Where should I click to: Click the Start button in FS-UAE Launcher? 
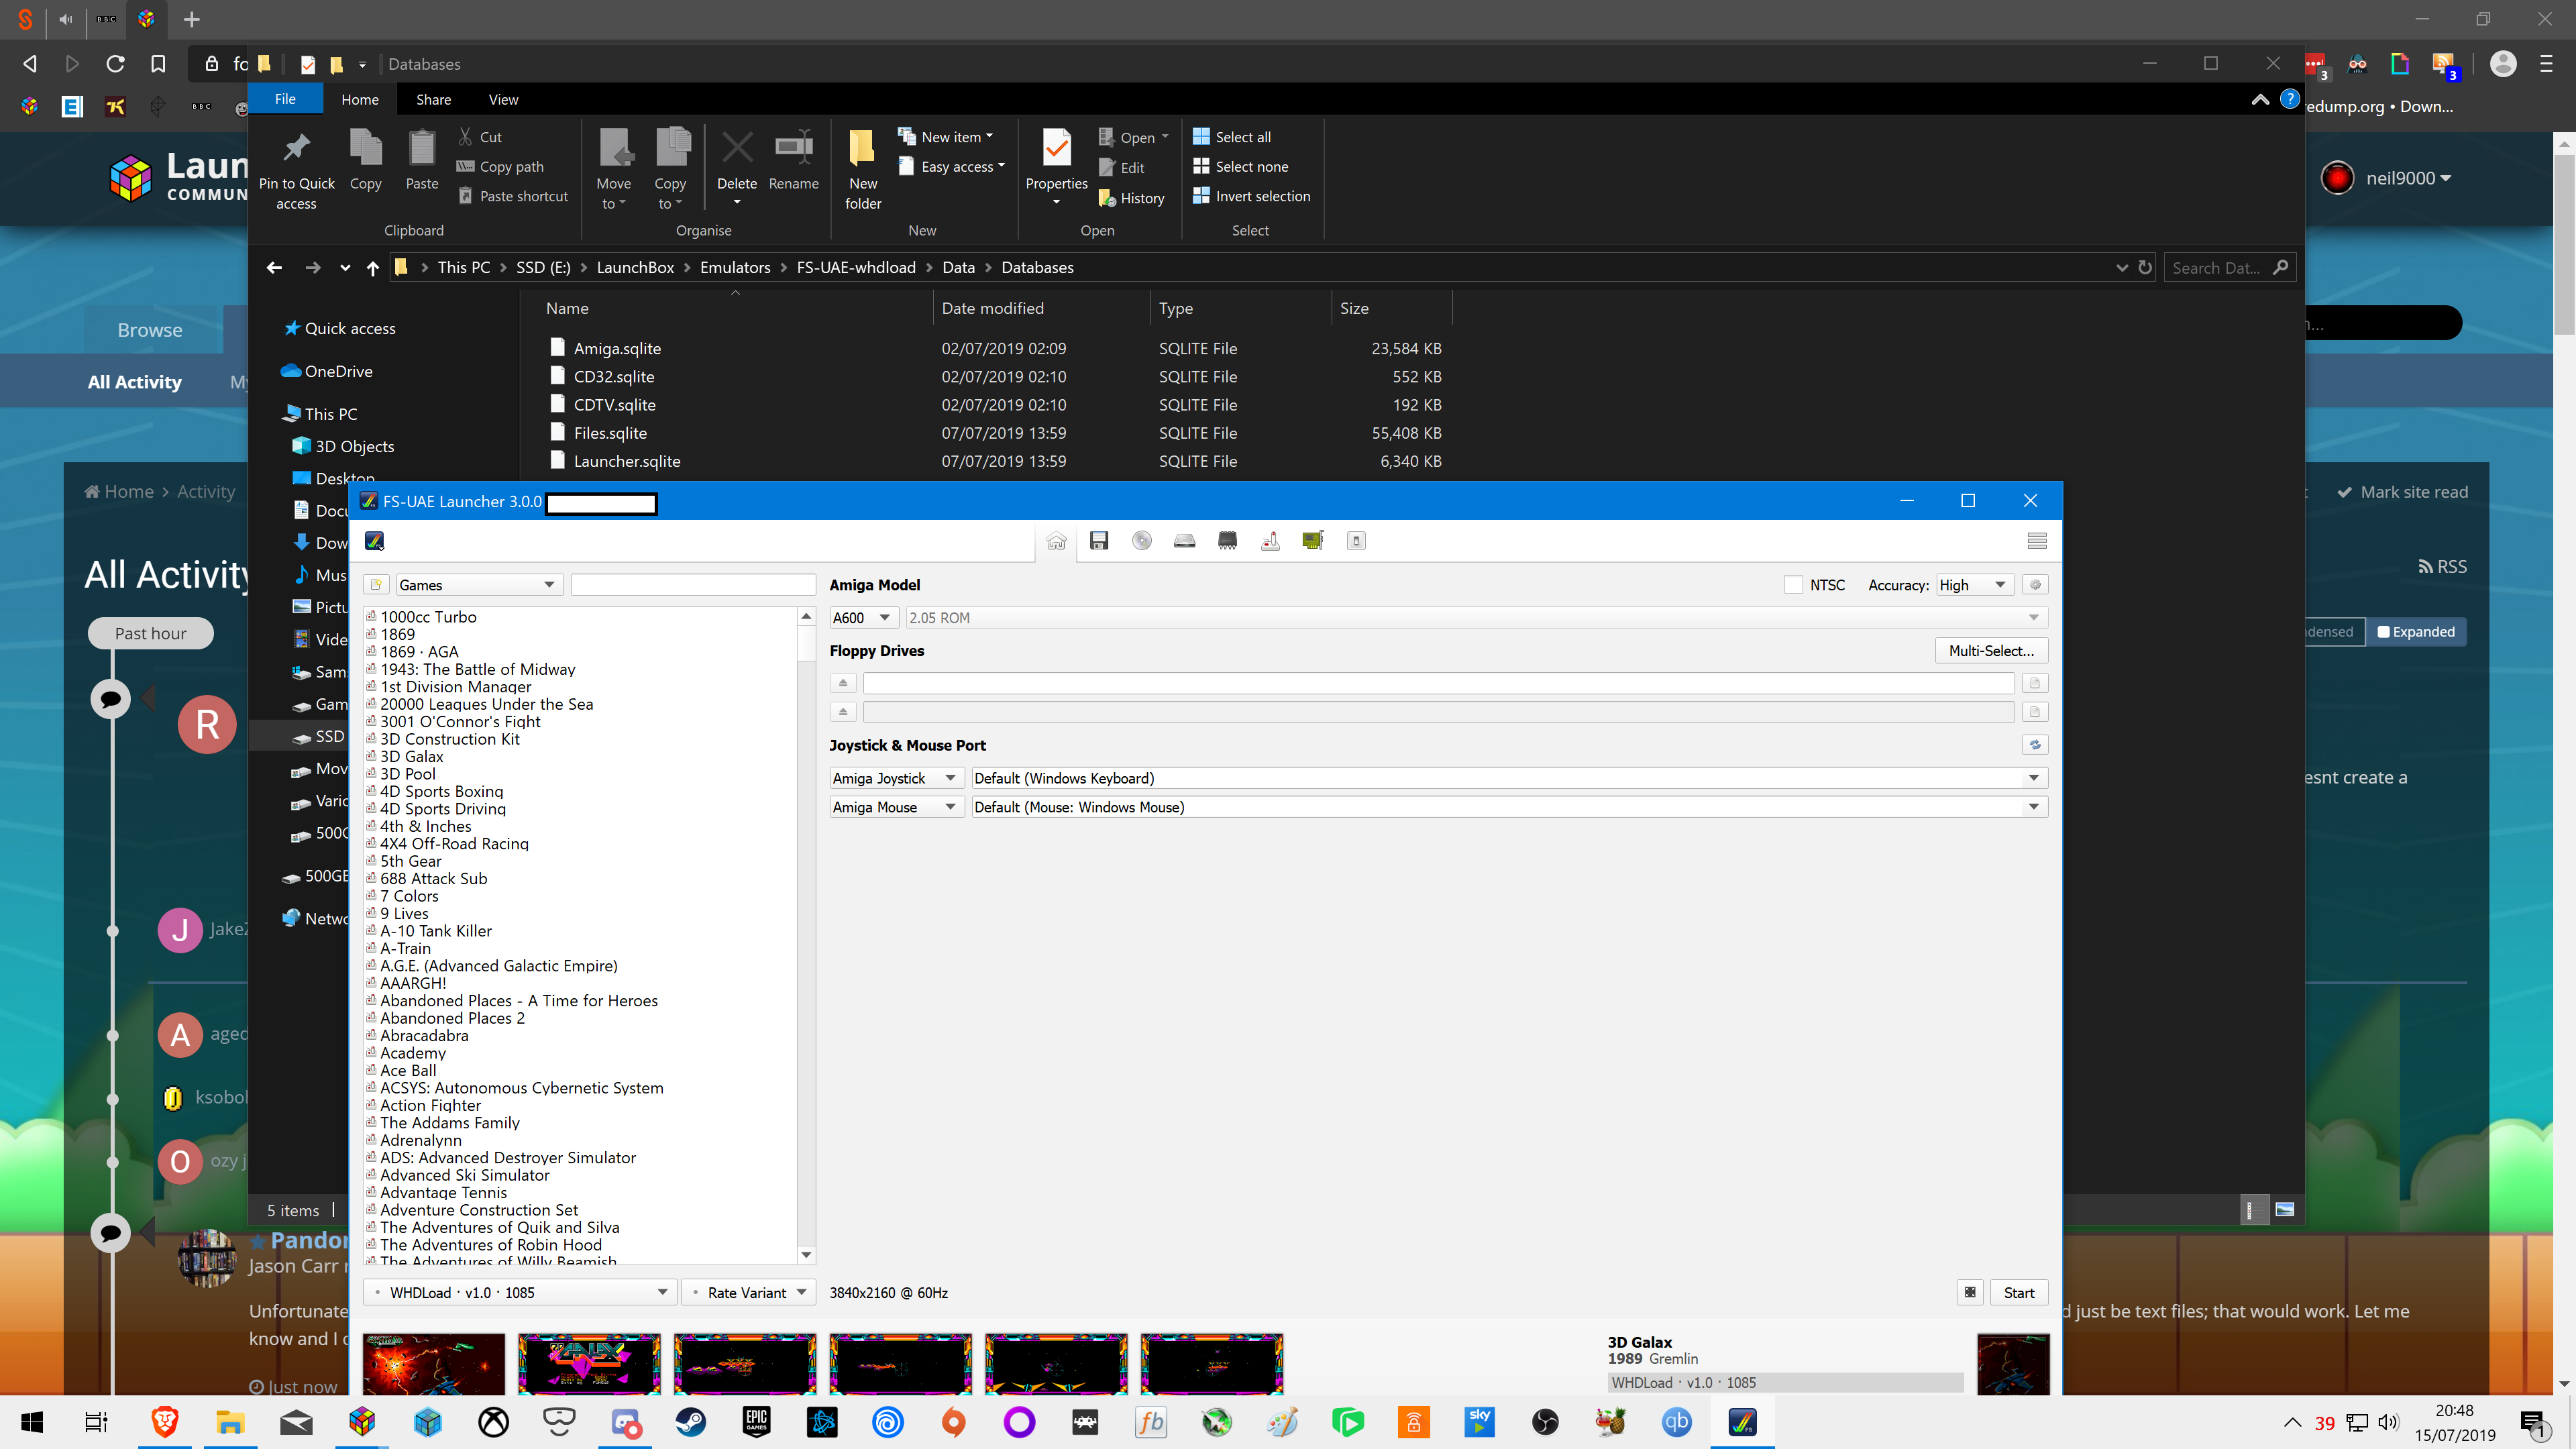click(x=2018, y=1292)
